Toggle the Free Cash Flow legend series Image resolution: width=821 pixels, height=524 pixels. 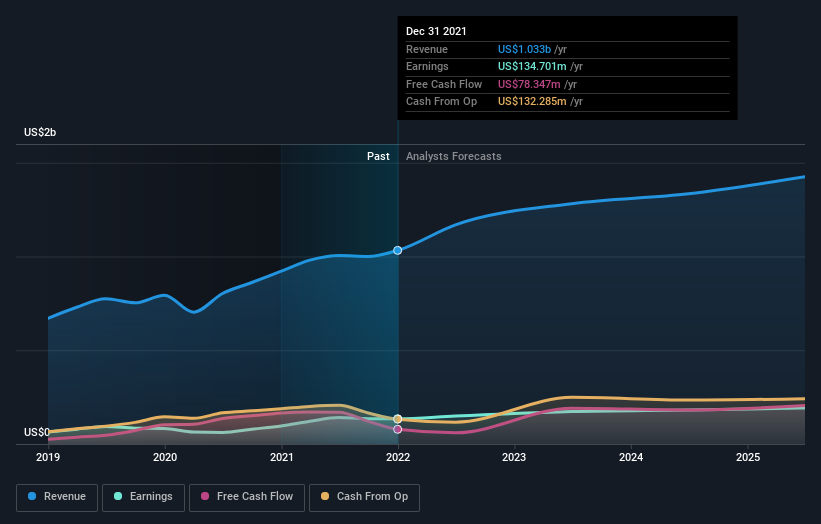click(247, 497)
